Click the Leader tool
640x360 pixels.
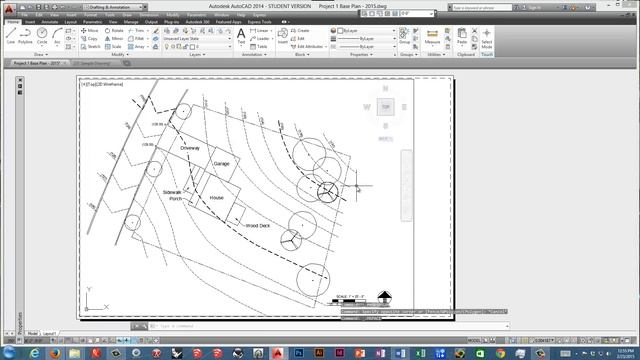pos(260,39)
